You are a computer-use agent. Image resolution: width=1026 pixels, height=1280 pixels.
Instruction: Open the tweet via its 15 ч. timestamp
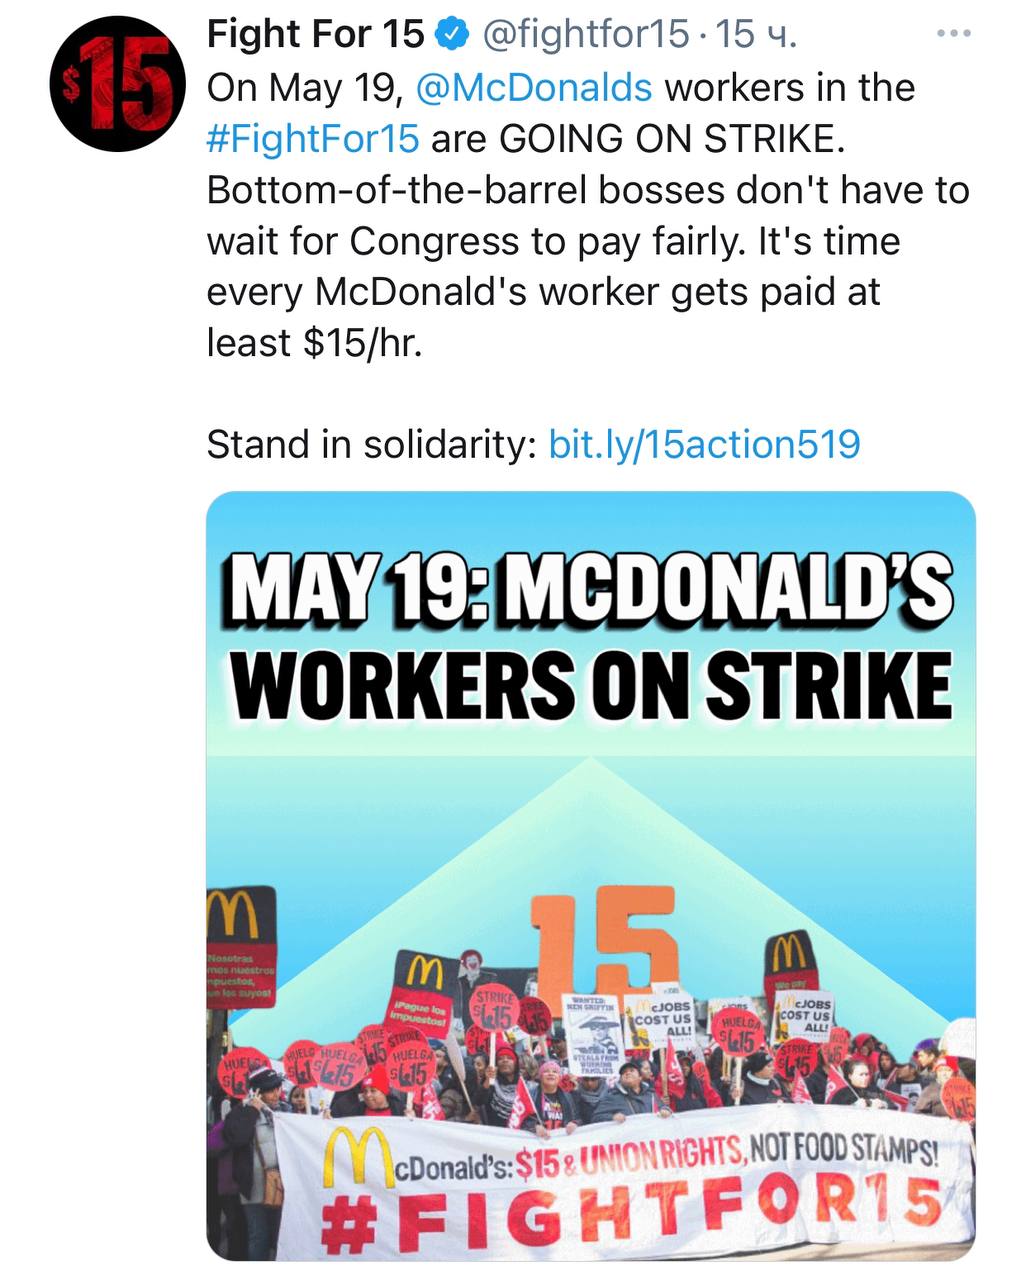click(x=757, y=36)
